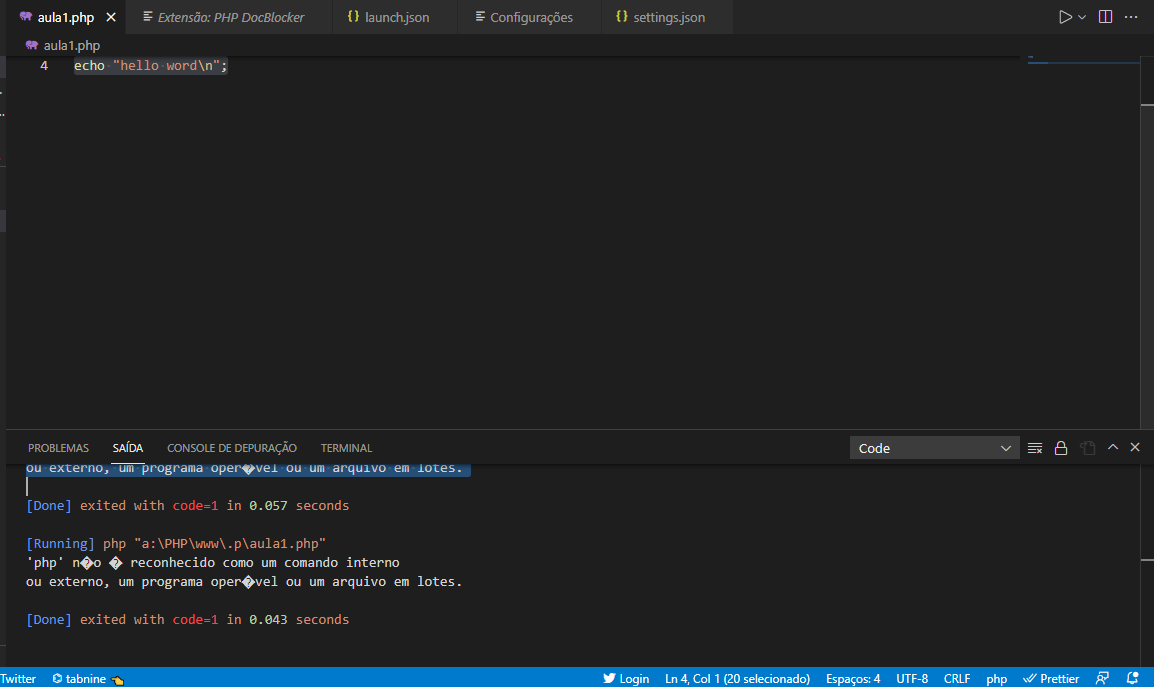Click the echo statement on line 4
The image size is (1154, 687).
coord(151,66)
